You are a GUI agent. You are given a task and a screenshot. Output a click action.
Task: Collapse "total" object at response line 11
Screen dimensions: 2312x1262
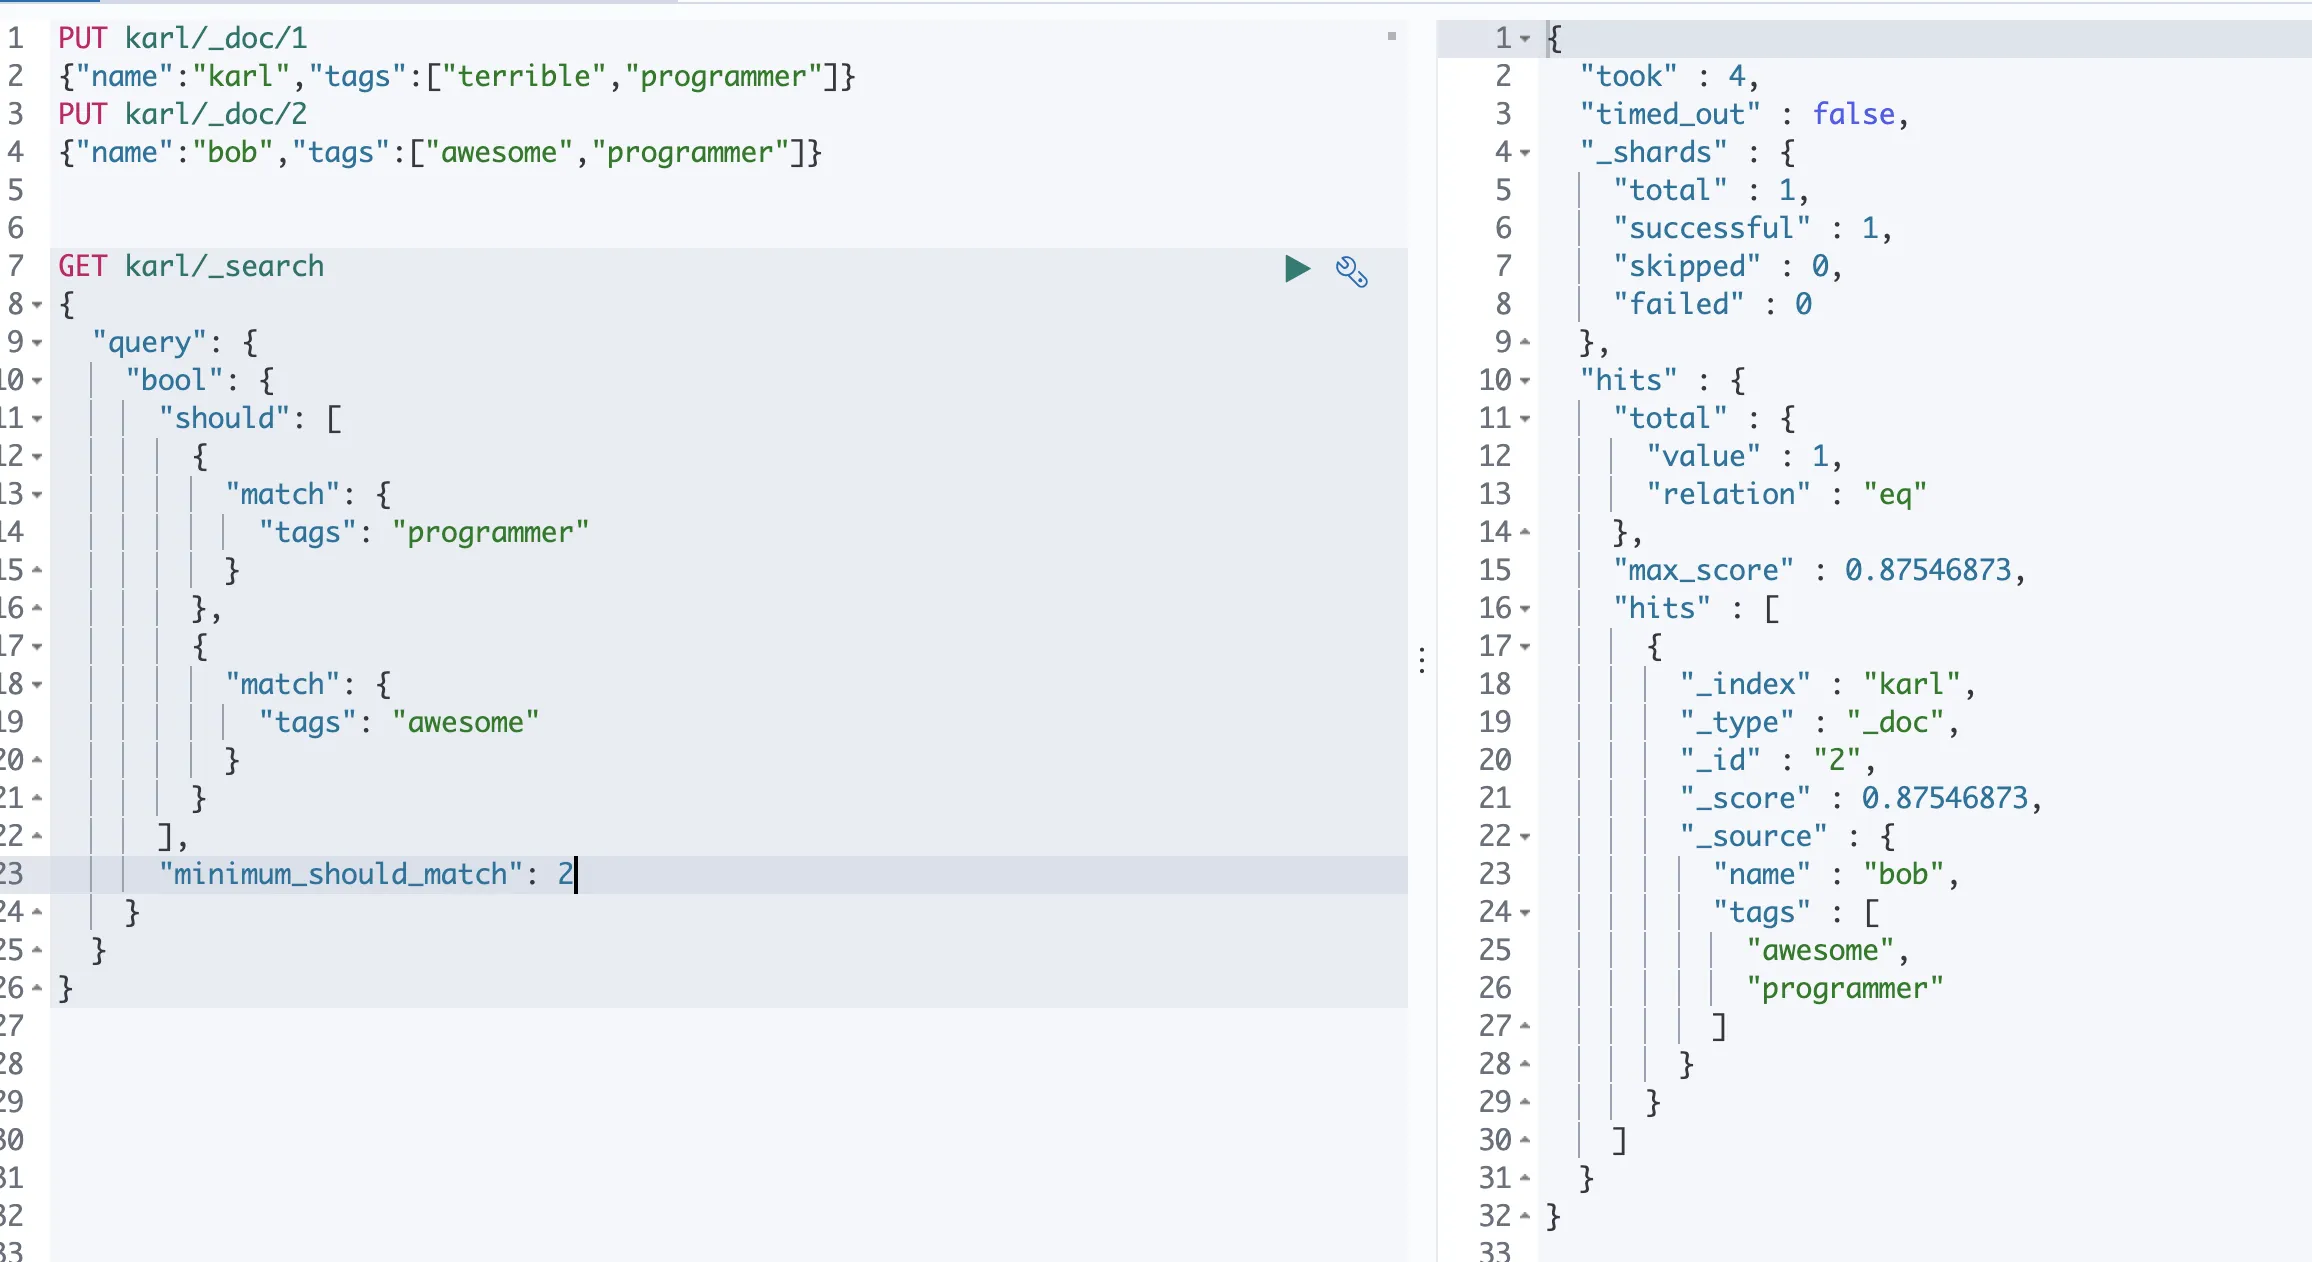(1525, 419)
